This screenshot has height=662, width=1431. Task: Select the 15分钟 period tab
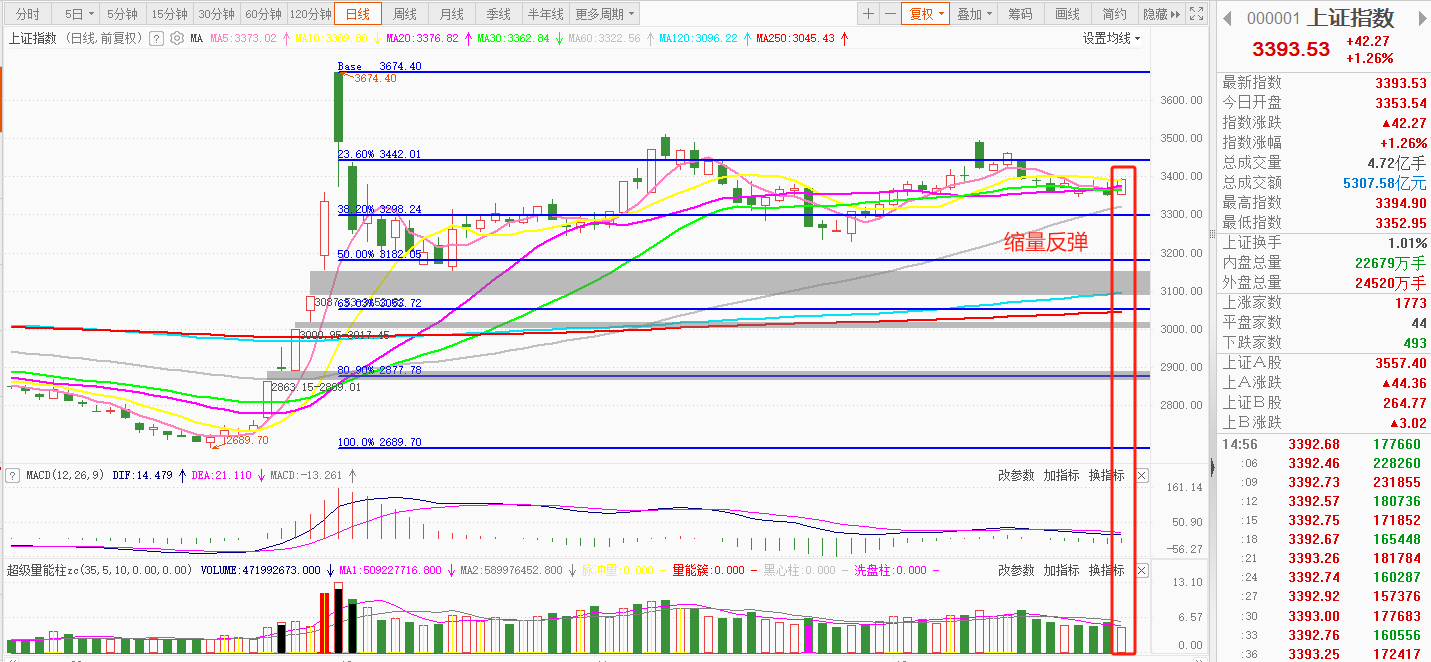[168, 14]
